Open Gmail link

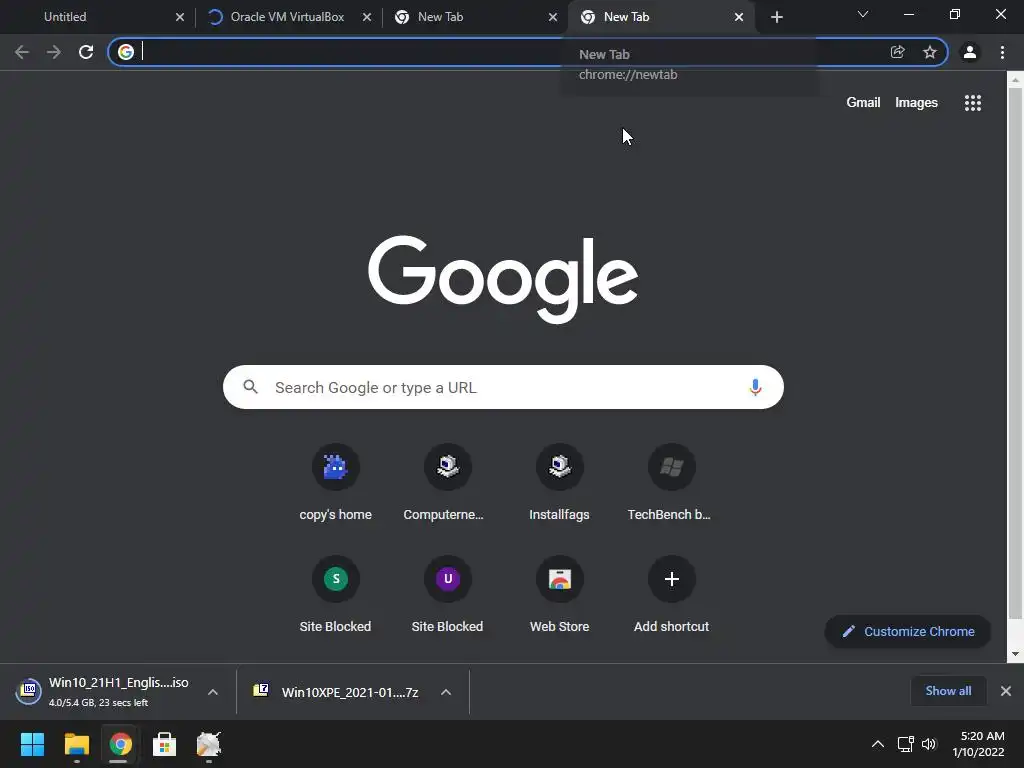point(863,103)
